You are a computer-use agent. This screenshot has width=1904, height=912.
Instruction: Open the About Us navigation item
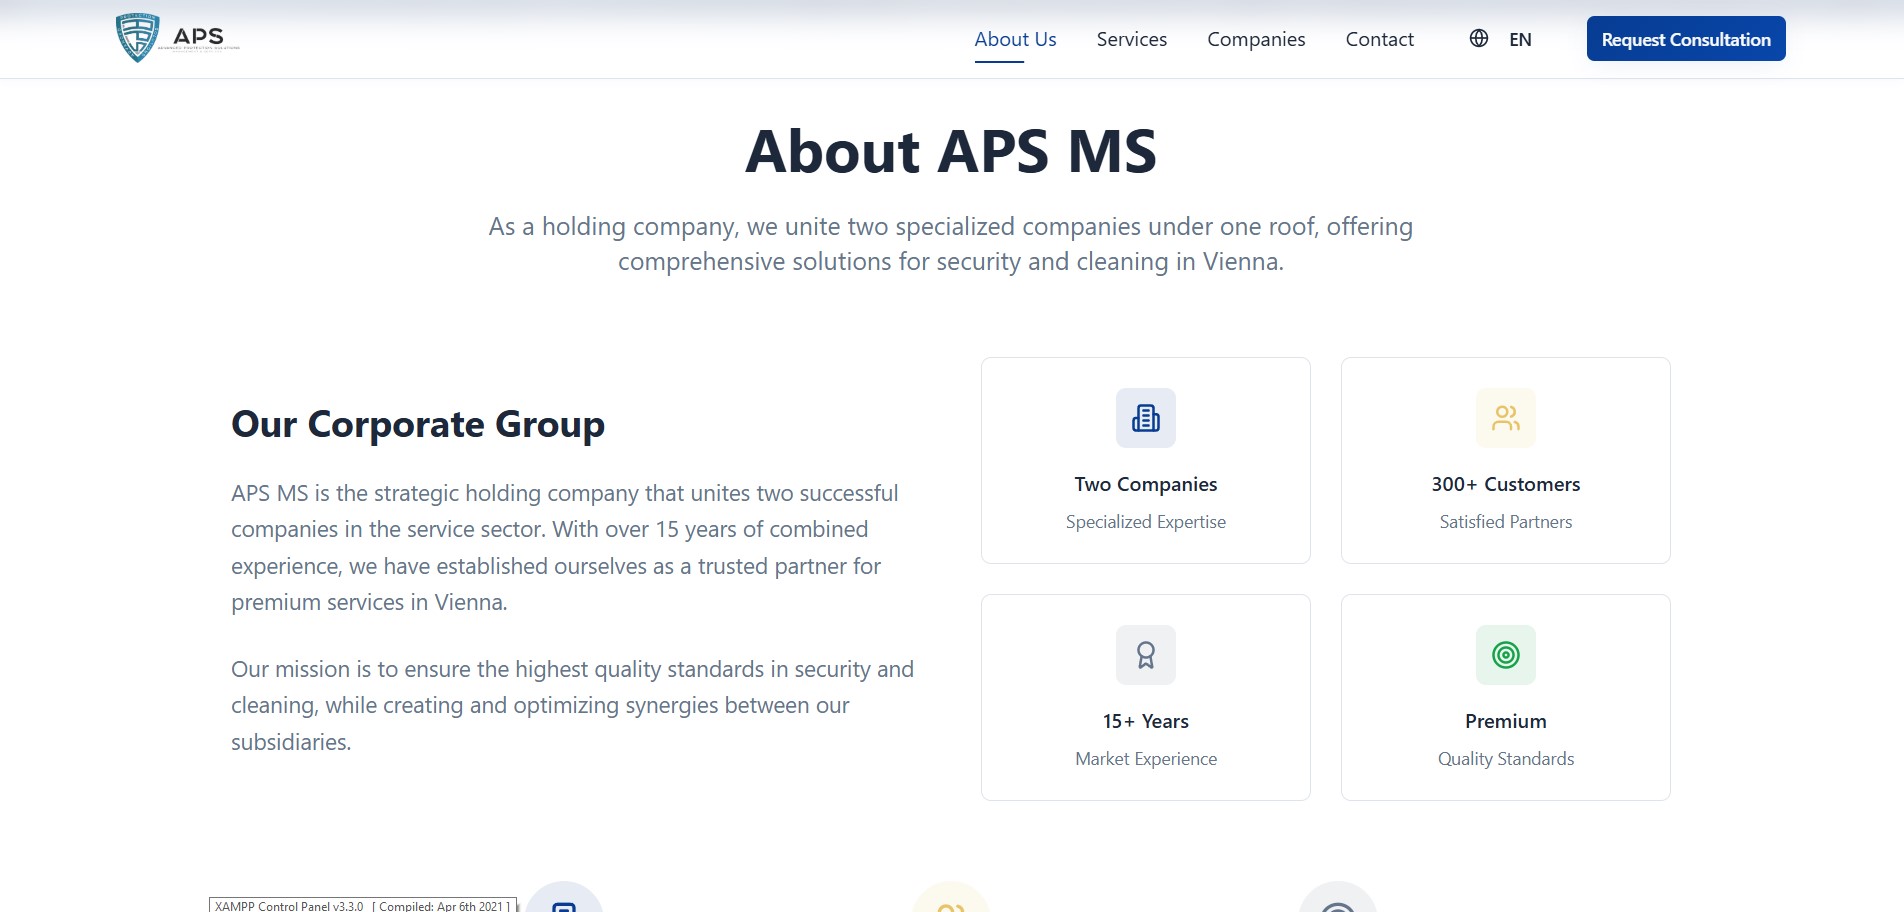(x=1015, y=39)
